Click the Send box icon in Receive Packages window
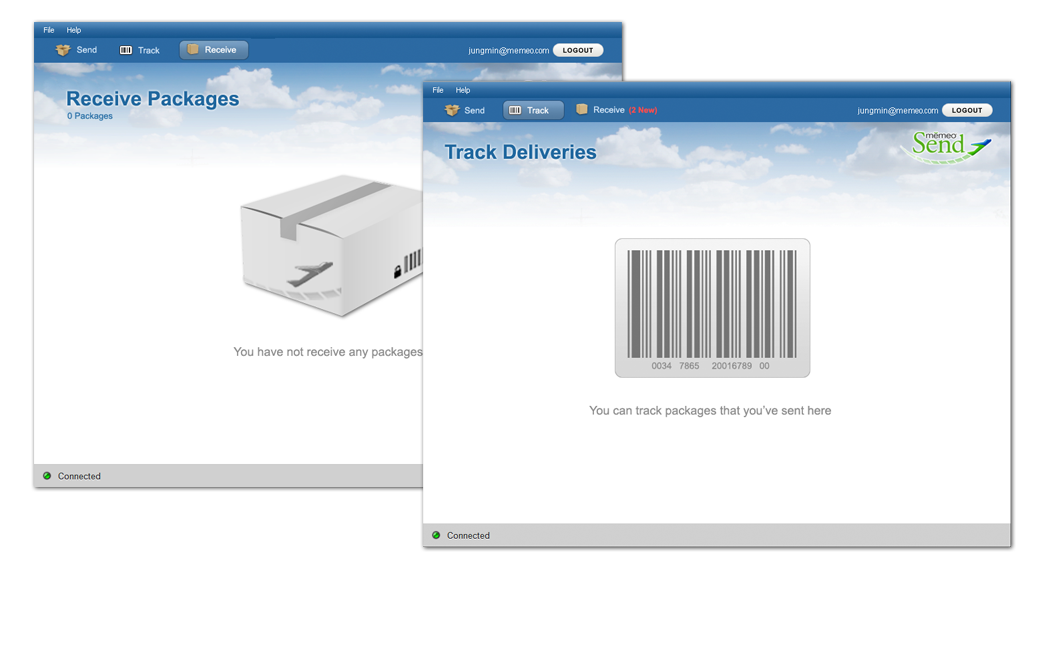This screenshot has width=1044, height=654. click(63, 50)
